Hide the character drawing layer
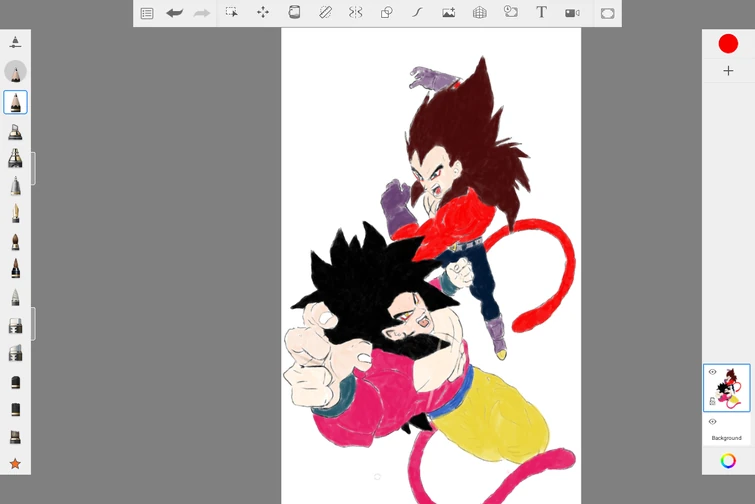755x504 pixels. point(712,372)
